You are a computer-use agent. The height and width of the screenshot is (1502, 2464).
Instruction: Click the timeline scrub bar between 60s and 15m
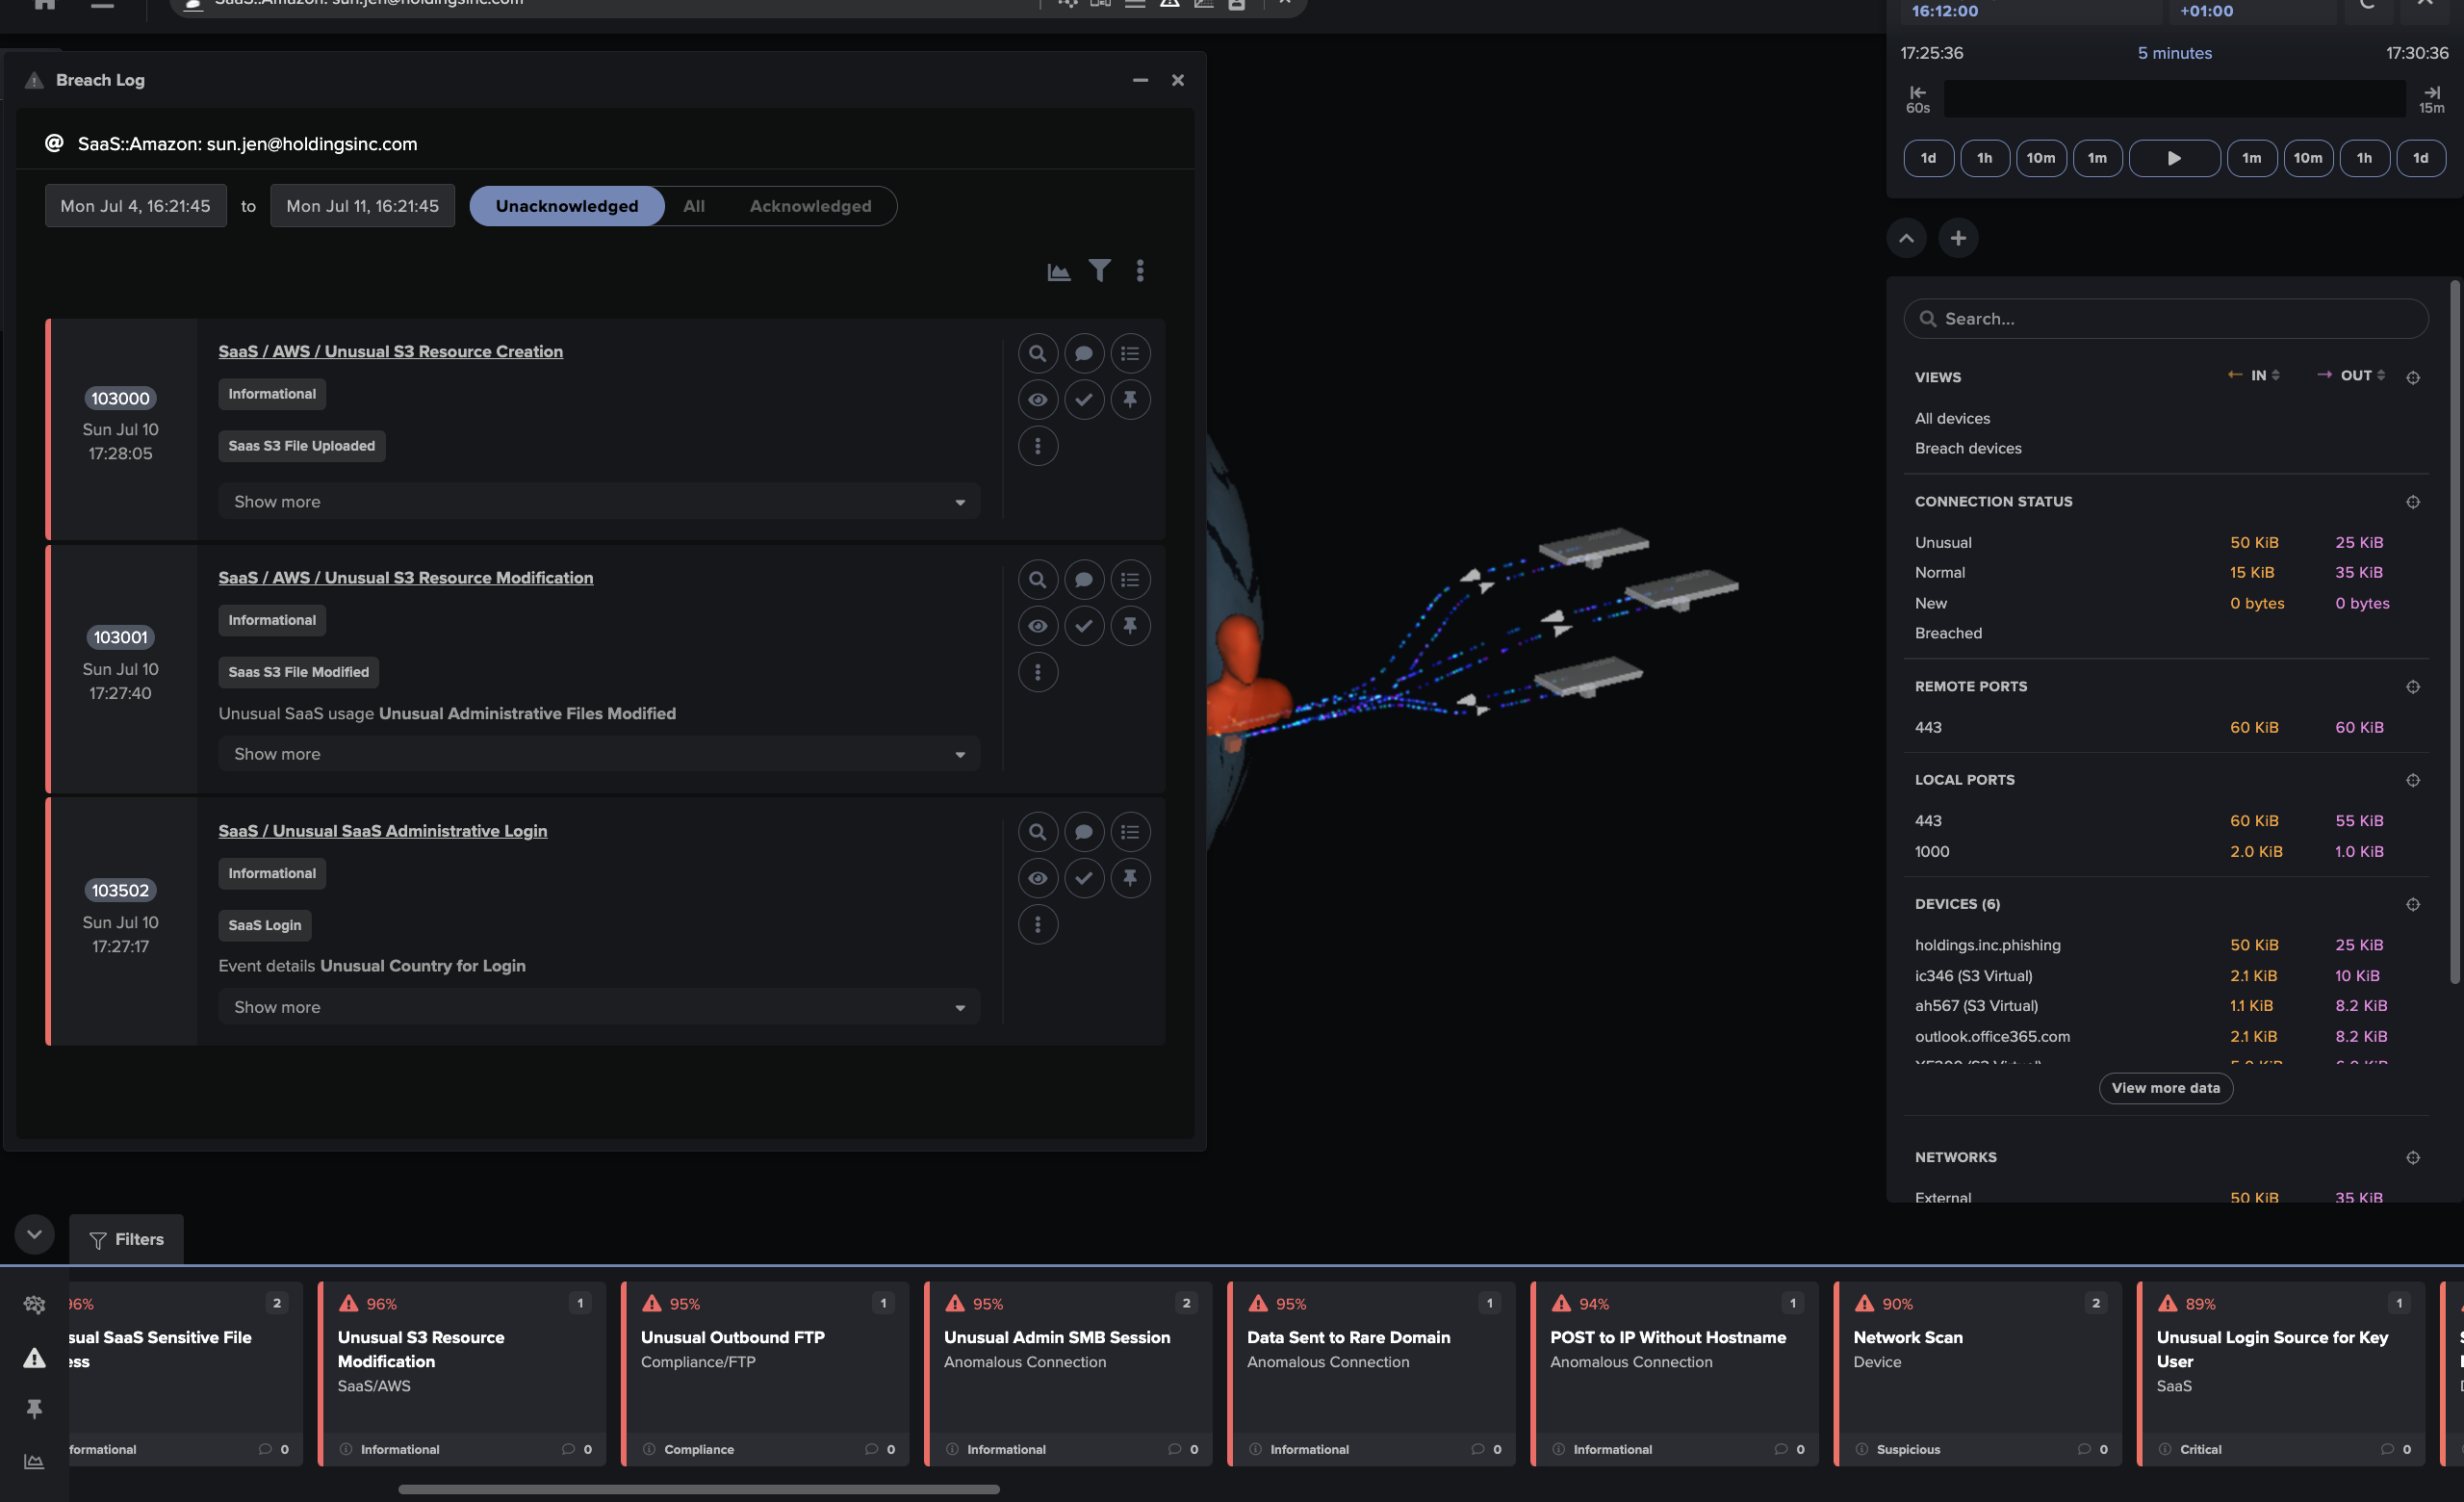click(2173, 98)
